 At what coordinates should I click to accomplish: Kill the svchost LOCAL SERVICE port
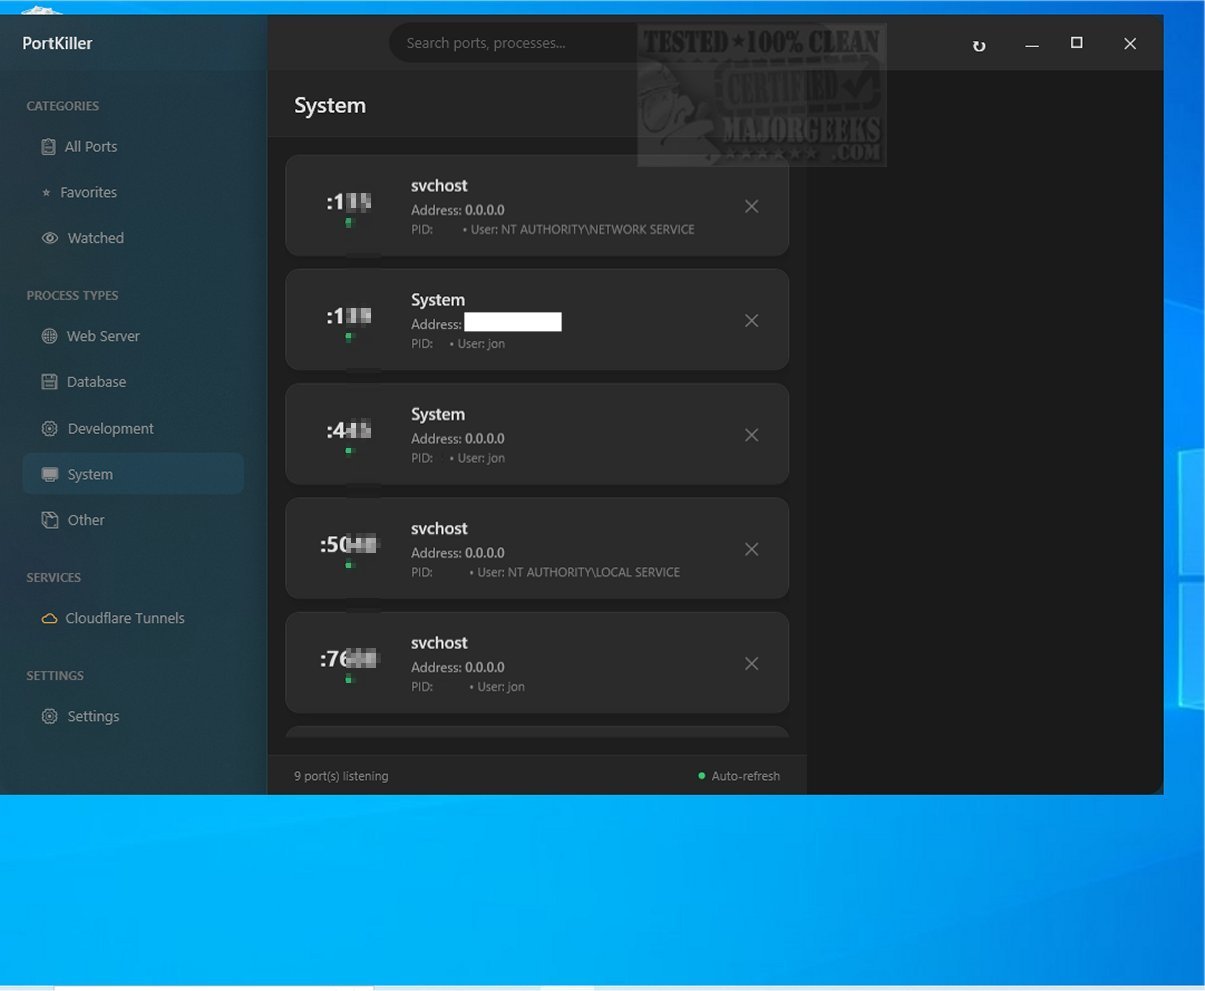[751, 549]
